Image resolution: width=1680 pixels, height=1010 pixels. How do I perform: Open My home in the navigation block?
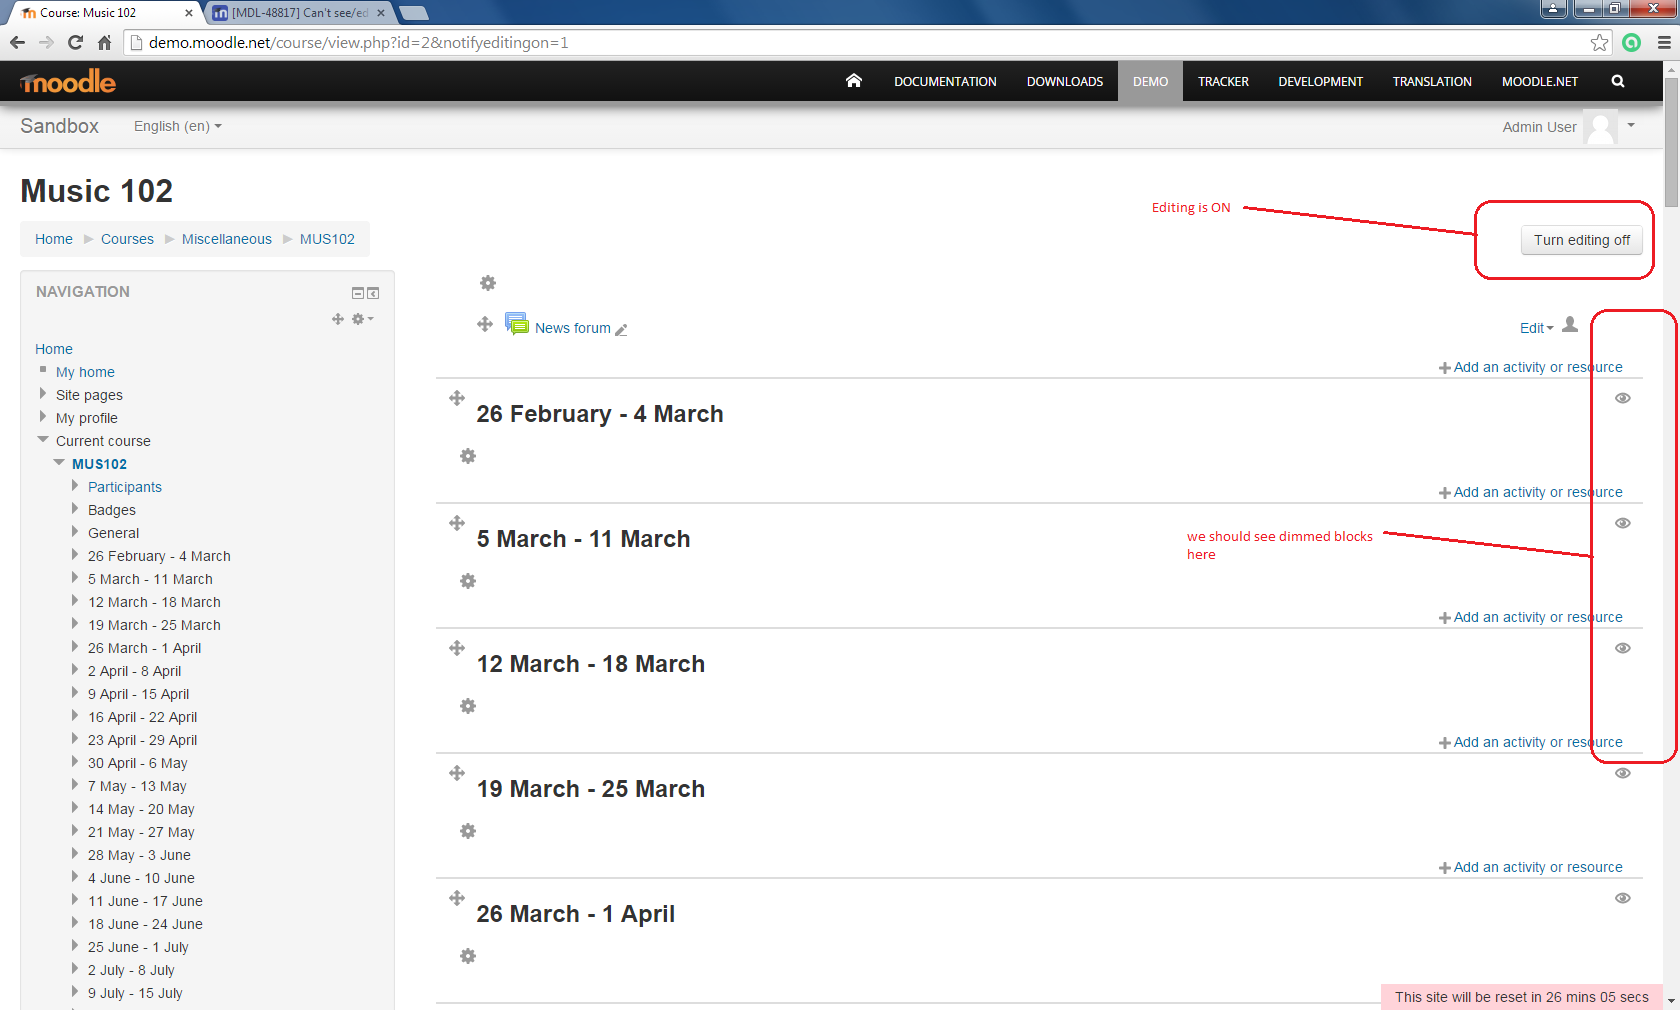click(x=85, y=372)
